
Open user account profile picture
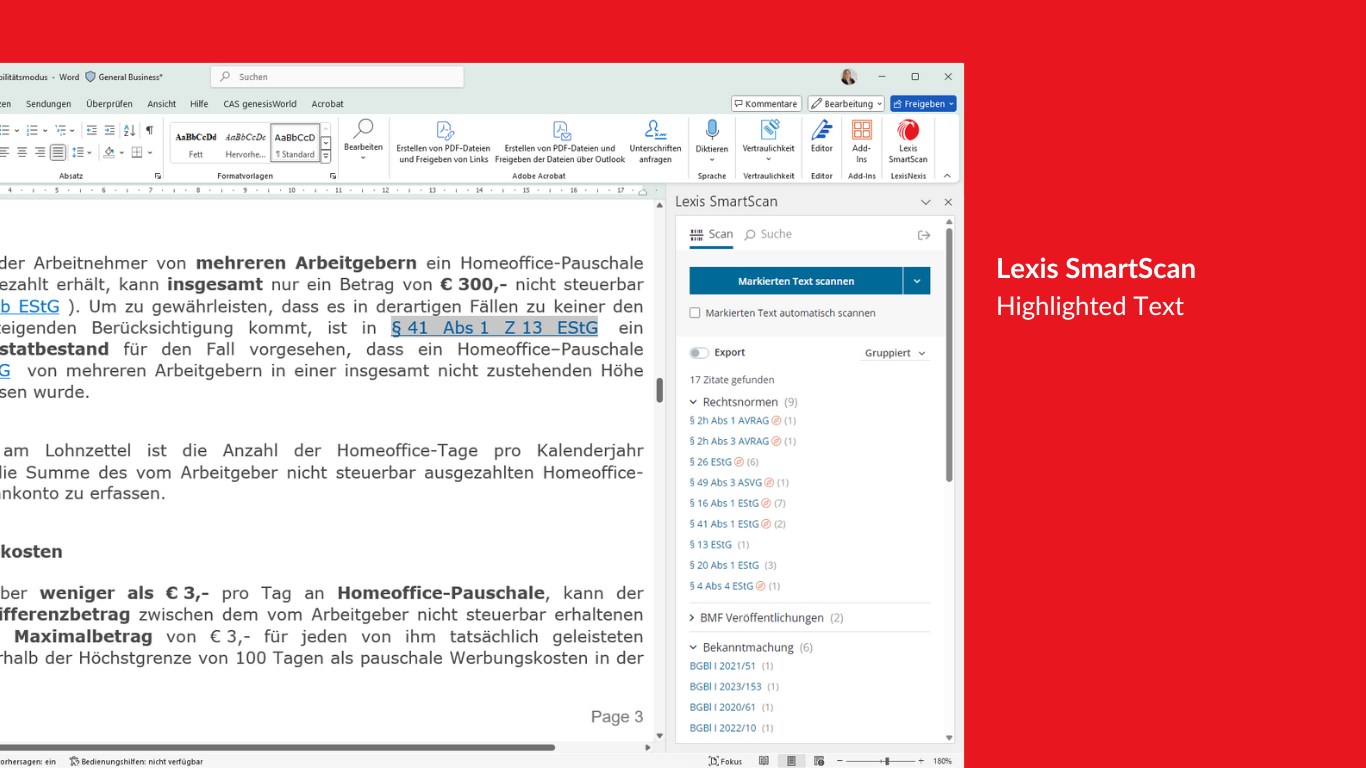click(849, 77)
